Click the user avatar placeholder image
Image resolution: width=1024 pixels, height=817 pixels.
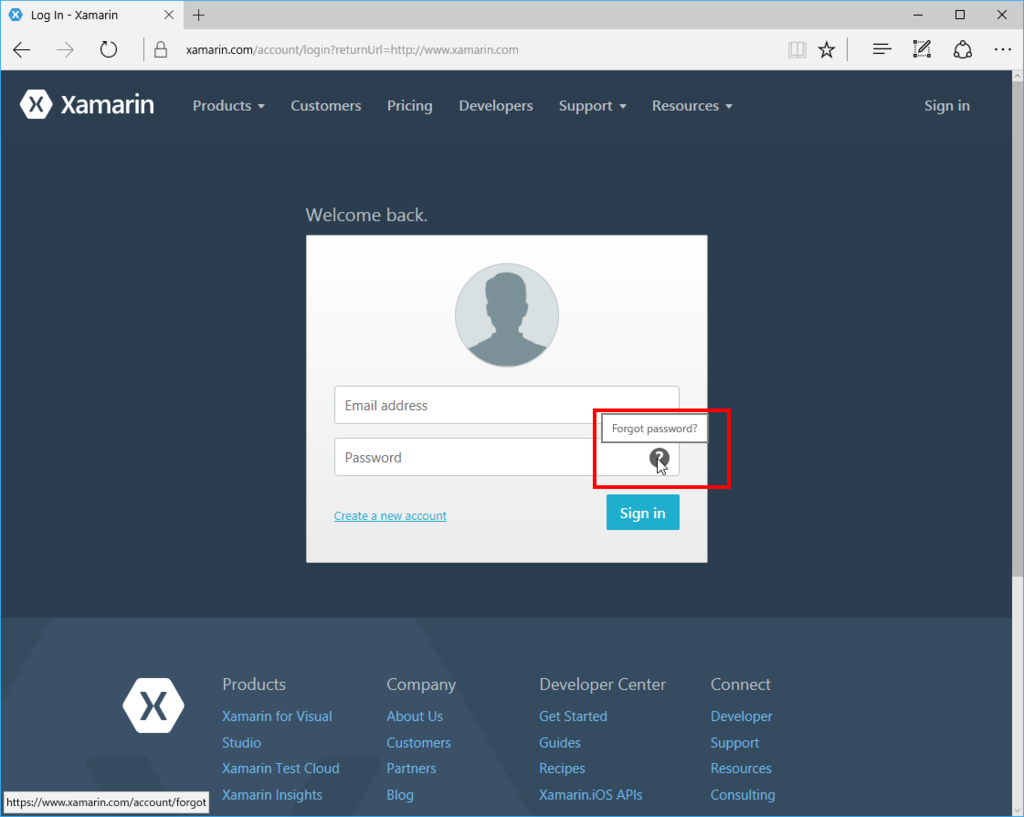pos(507,315)
